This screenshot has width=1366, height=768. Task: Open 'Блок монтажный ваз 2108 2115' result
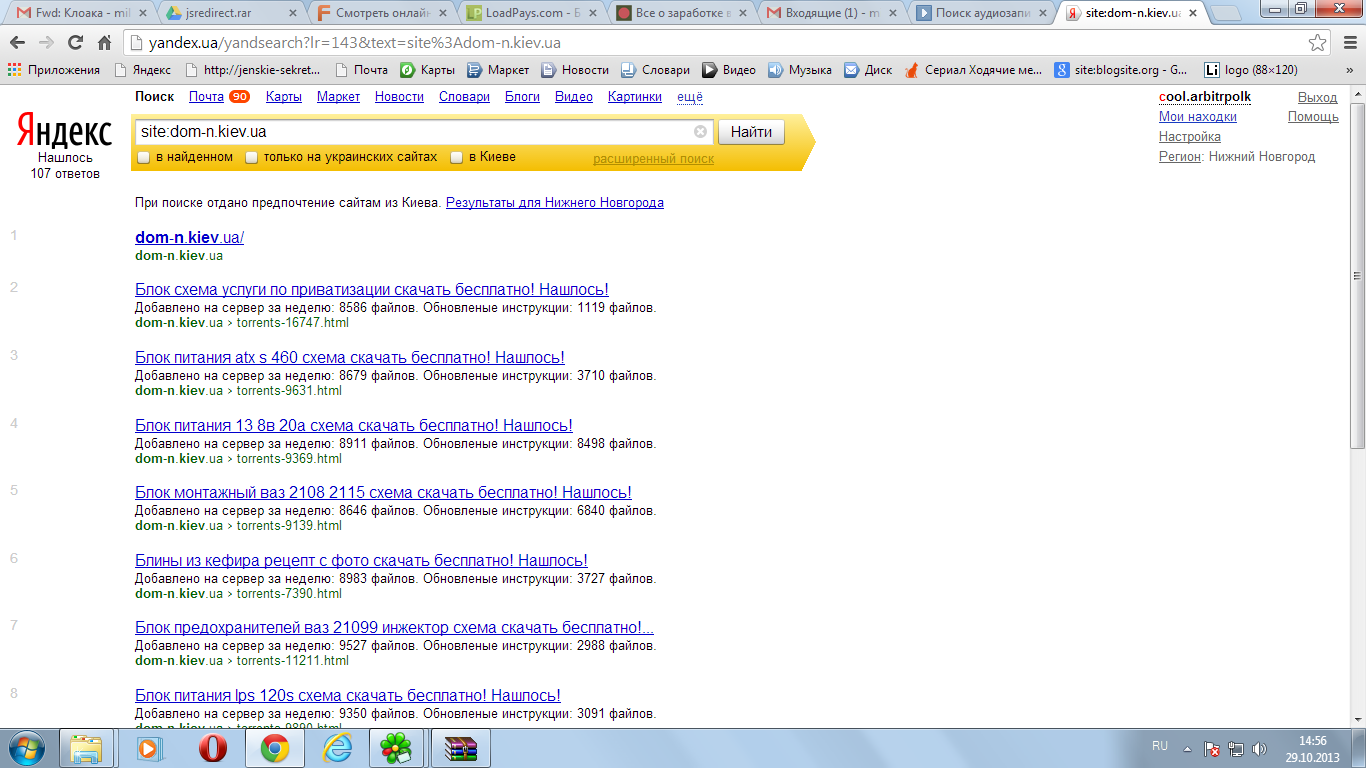point(383,492)
